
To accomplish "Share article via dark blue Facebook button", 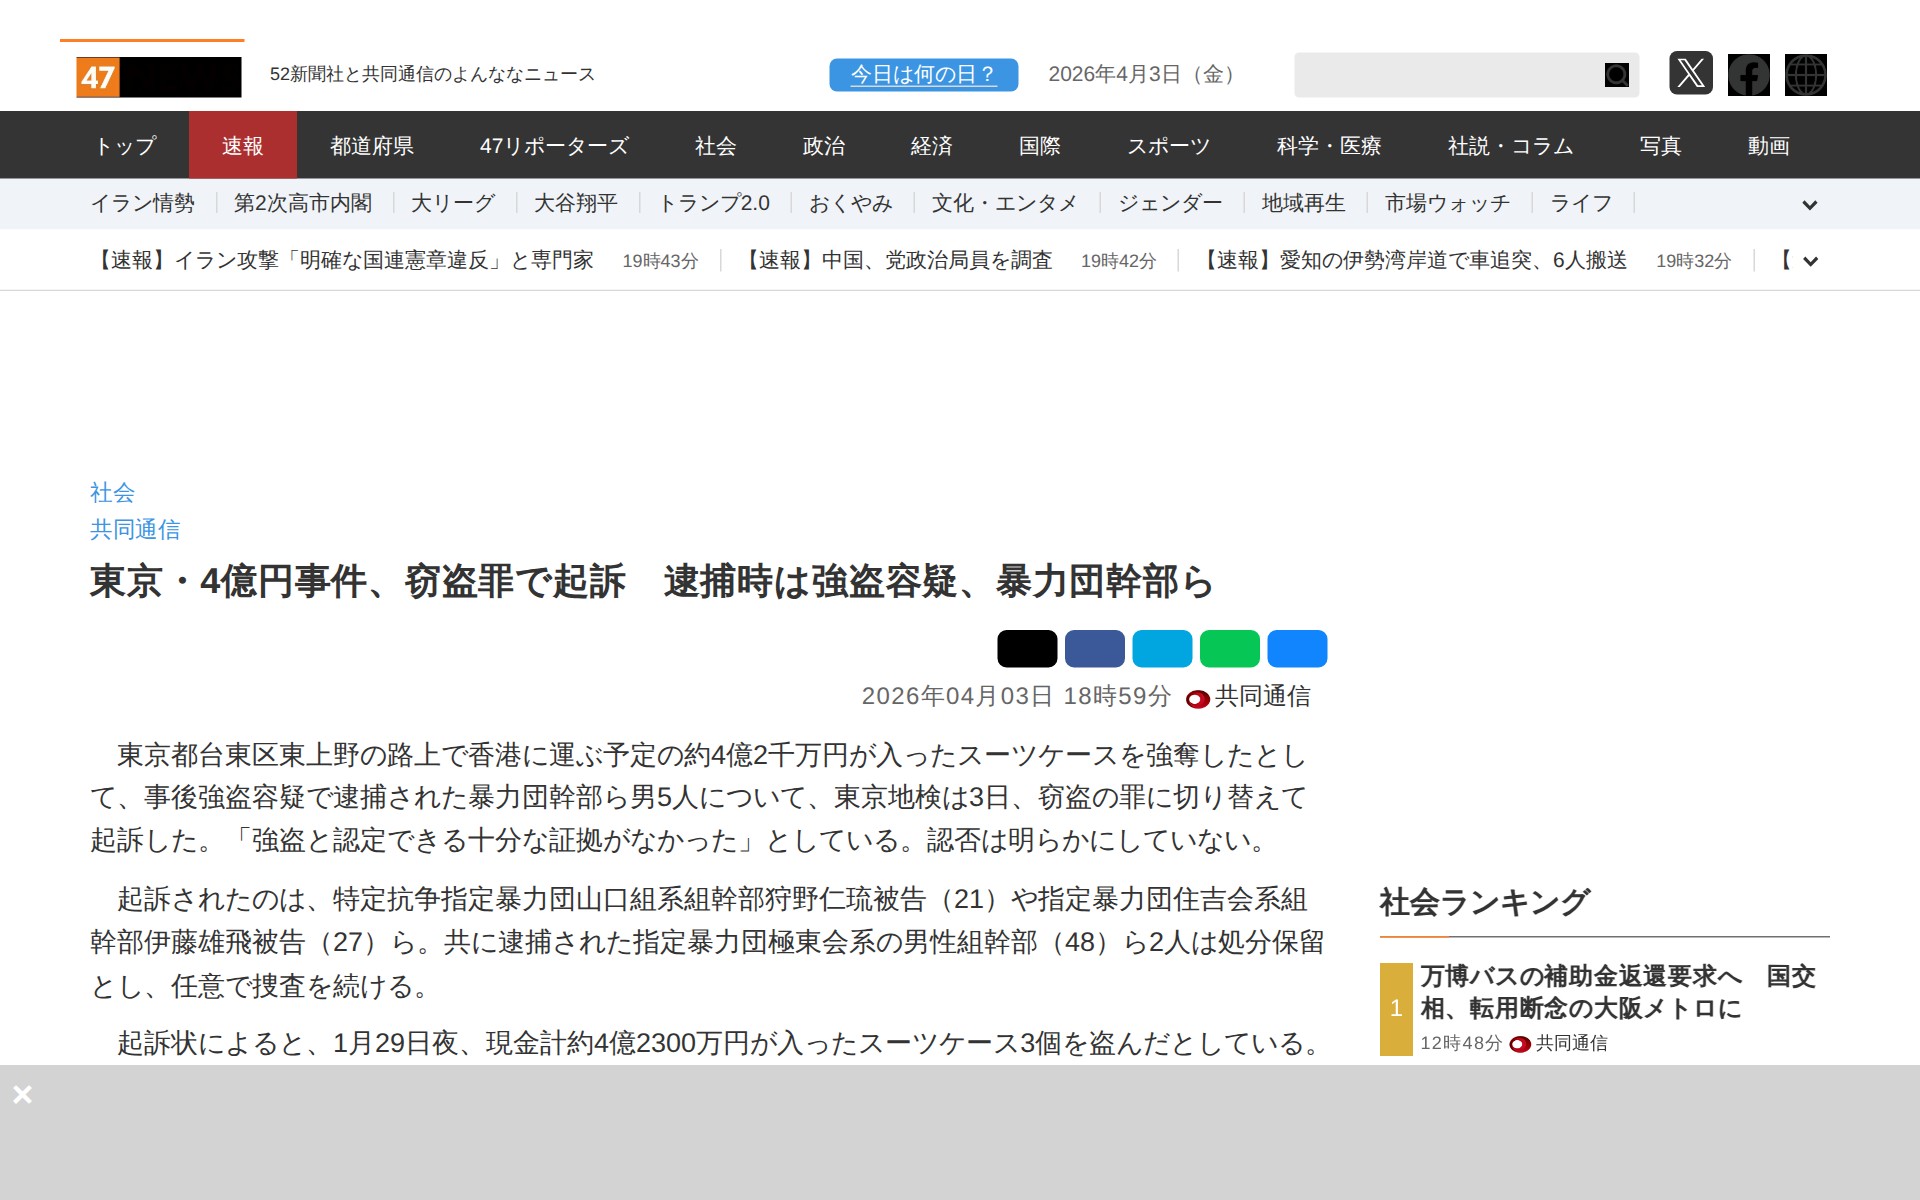I will (x=1094, y=649).
